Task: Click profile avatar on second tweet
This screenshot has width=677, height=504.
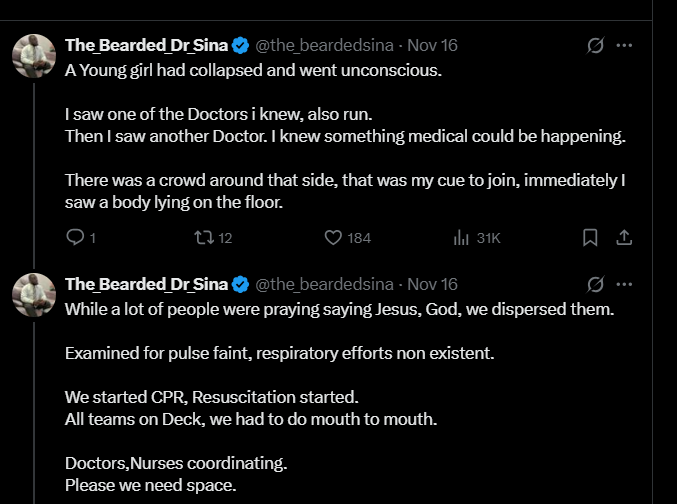Action: (x=33, y=293)
